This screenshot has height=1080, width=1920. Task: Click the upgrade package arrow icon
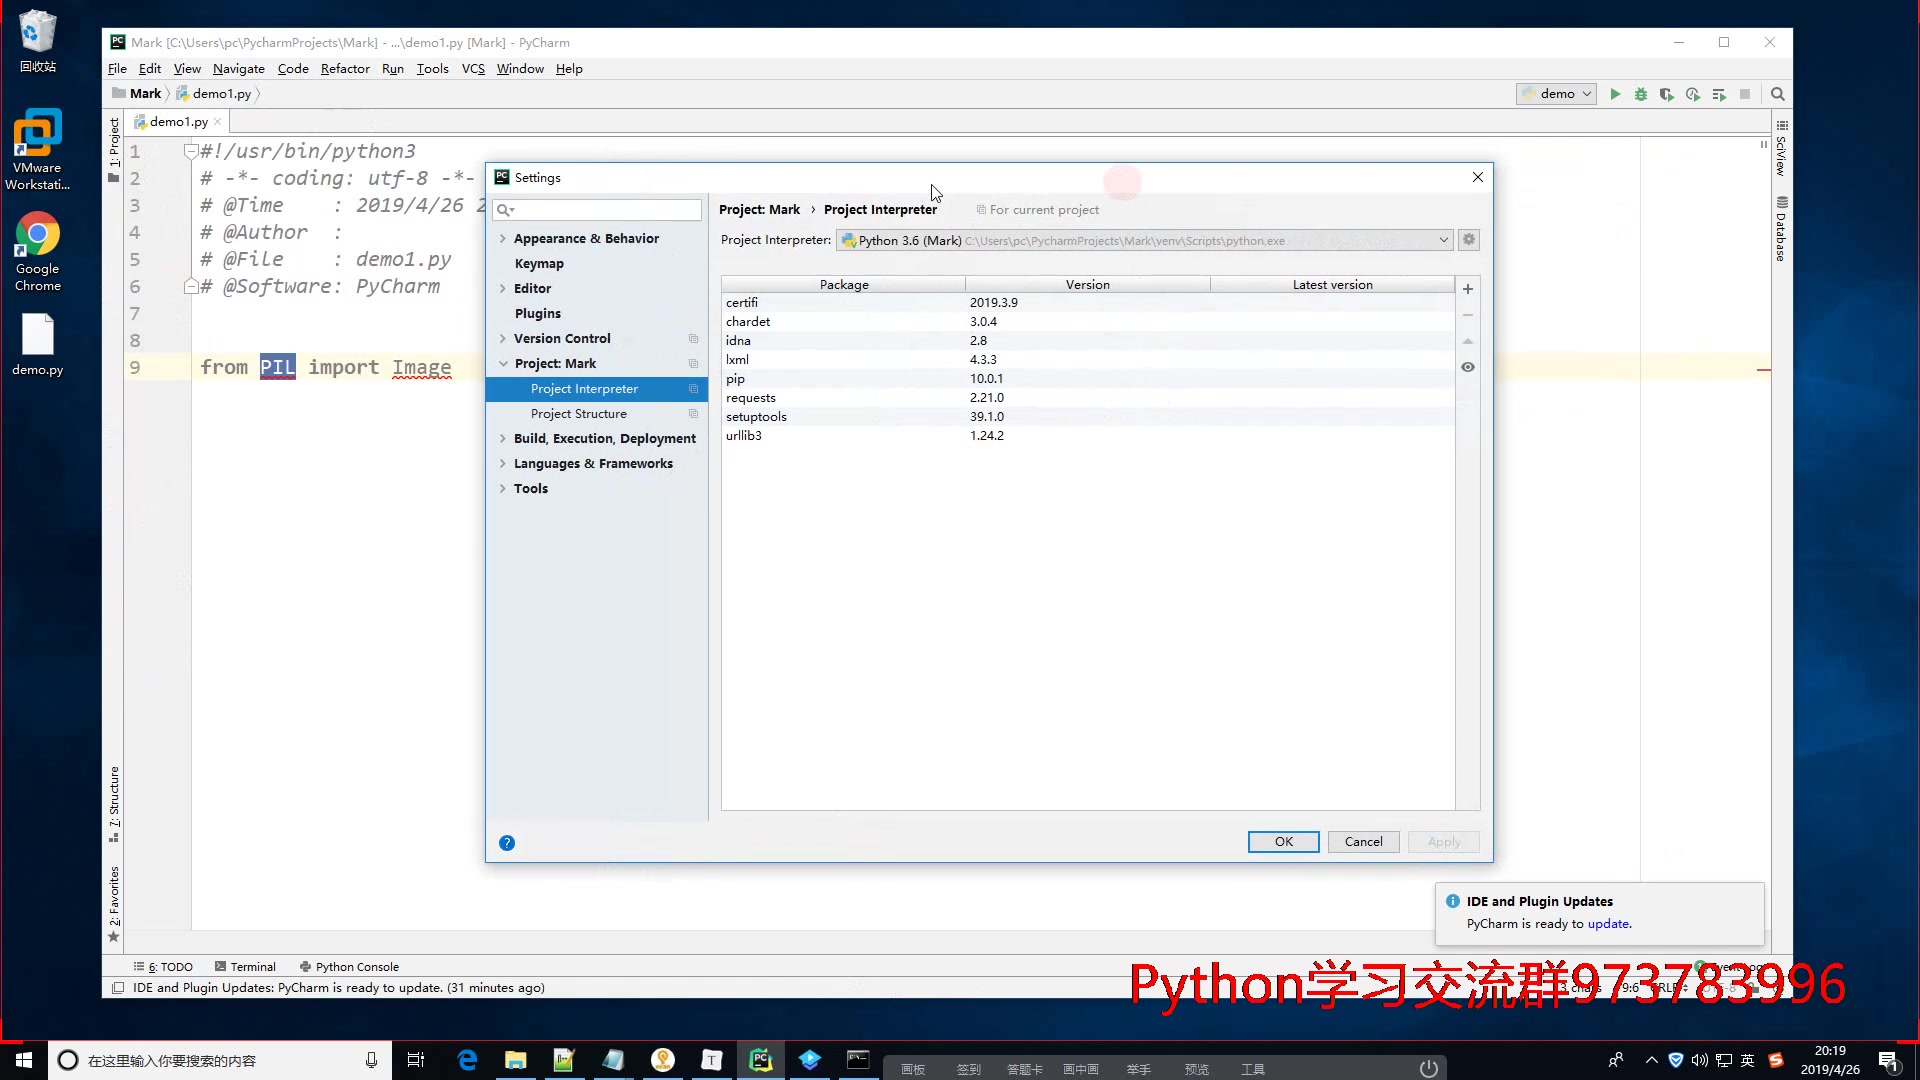[x=1468, y=341]
